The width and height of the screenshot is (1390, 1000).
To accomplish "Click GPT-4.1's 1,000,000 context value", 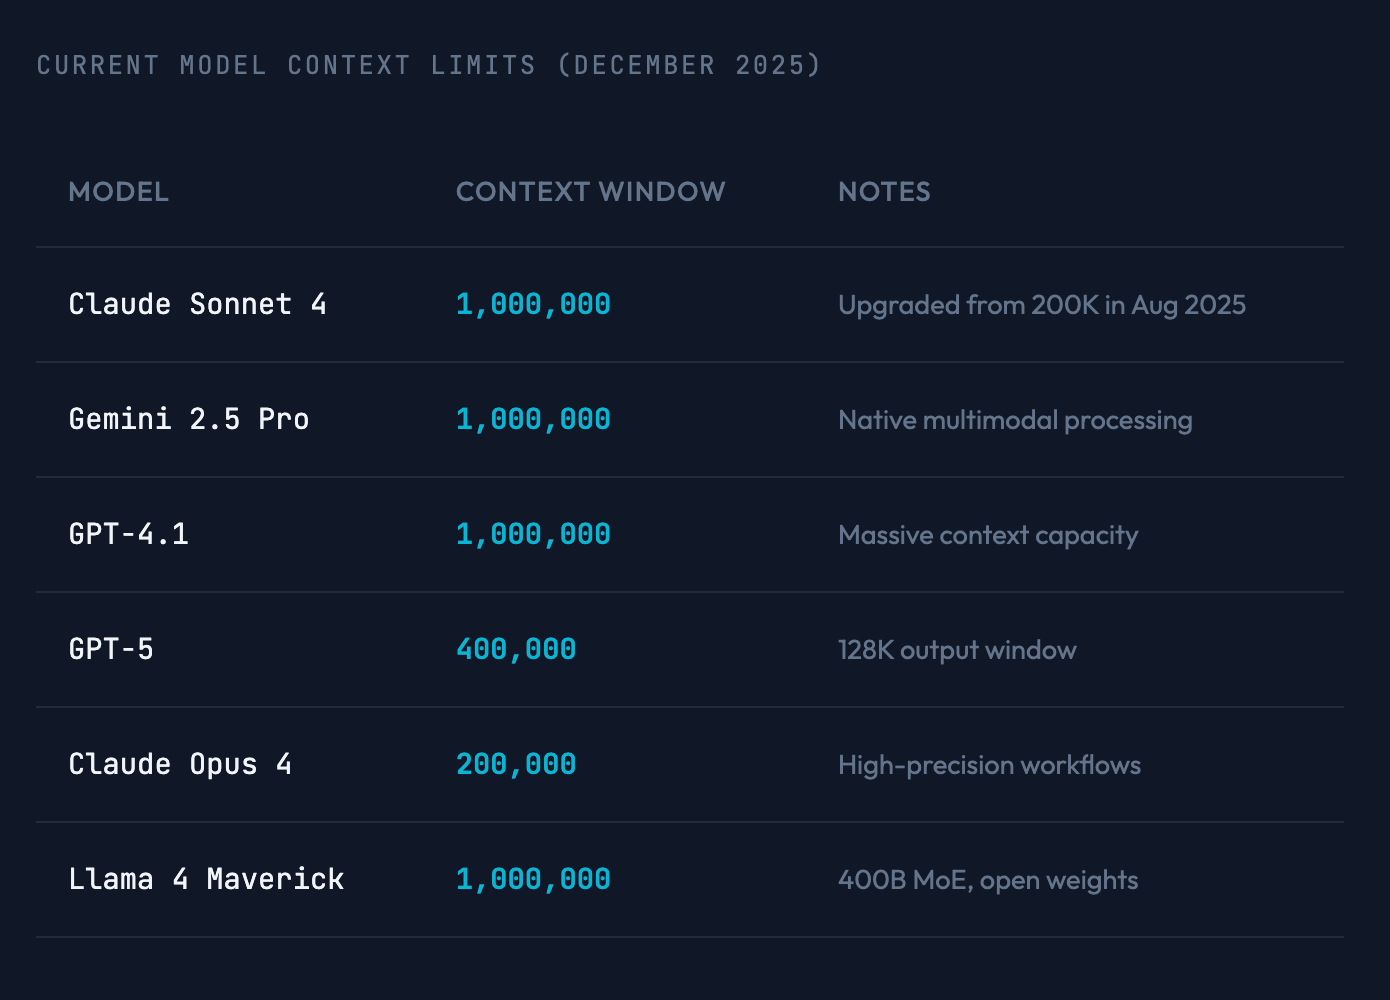I will click(533, 534).
